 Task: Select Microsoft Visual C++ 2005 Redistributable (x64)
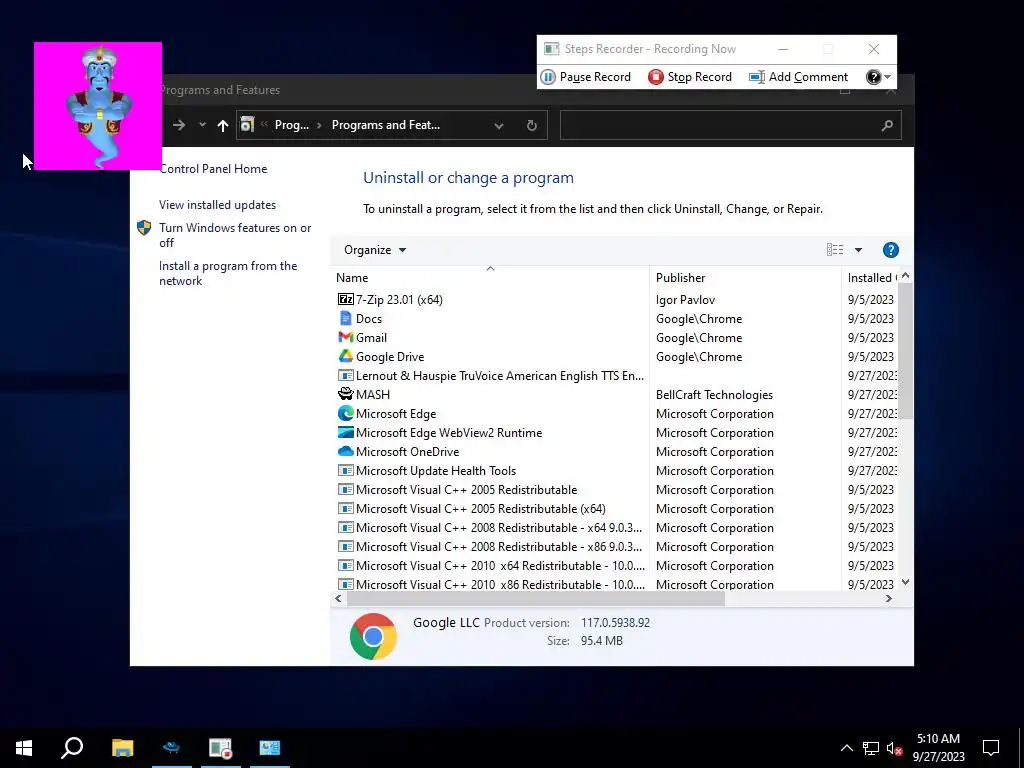(480, 508)
